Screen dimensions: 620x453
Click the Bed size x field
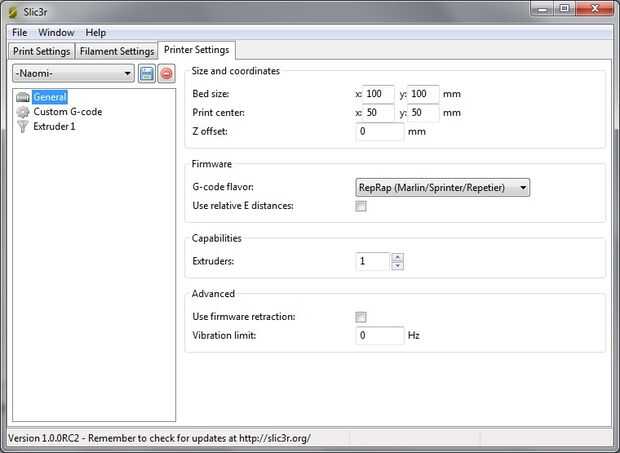pyautogui.click(x=379, y=94)
